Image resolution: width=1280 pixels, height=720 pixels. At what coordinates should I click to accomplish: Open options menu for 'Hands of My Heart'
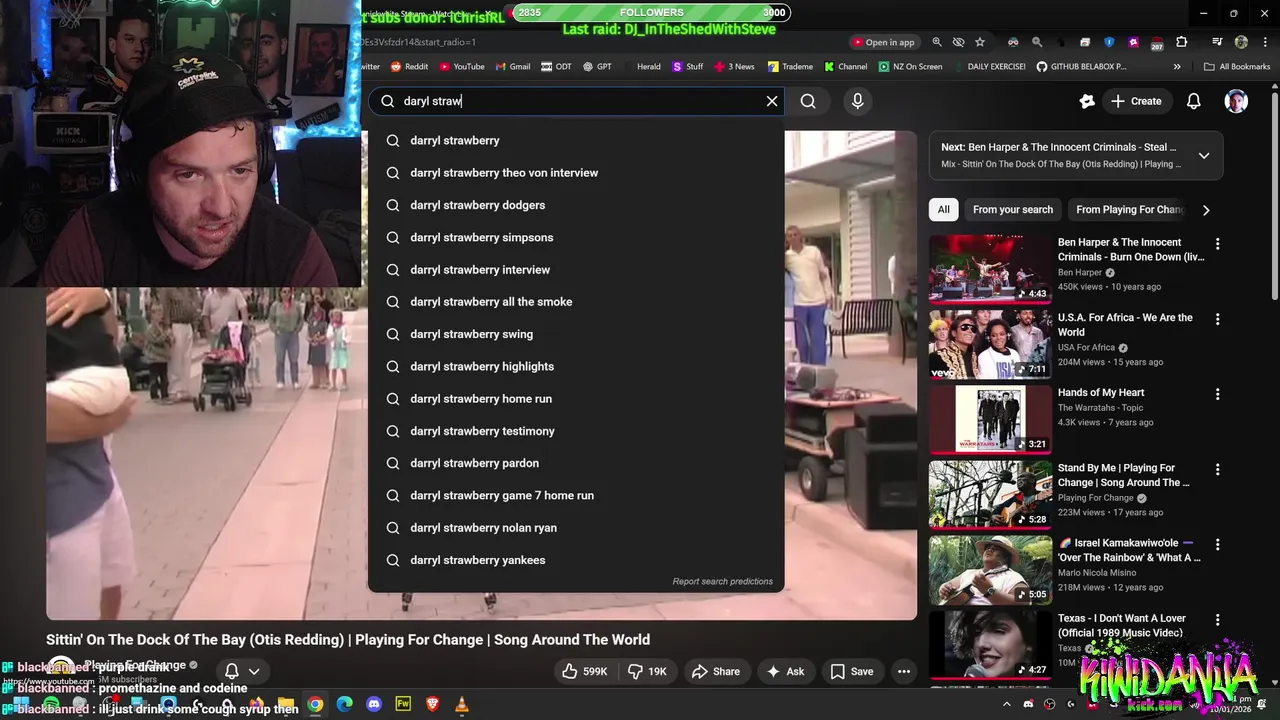[1217, 394]
